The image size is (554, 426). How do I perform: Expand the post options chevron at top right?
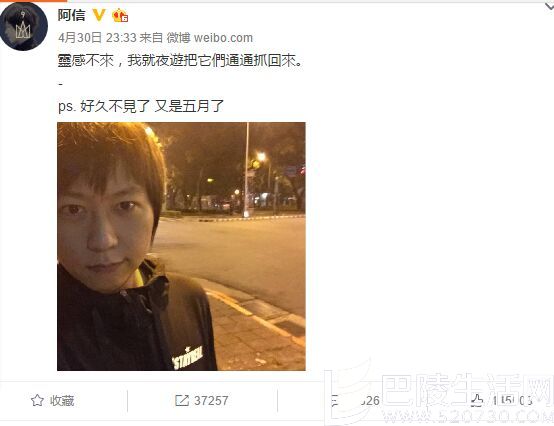pos(549,6)
